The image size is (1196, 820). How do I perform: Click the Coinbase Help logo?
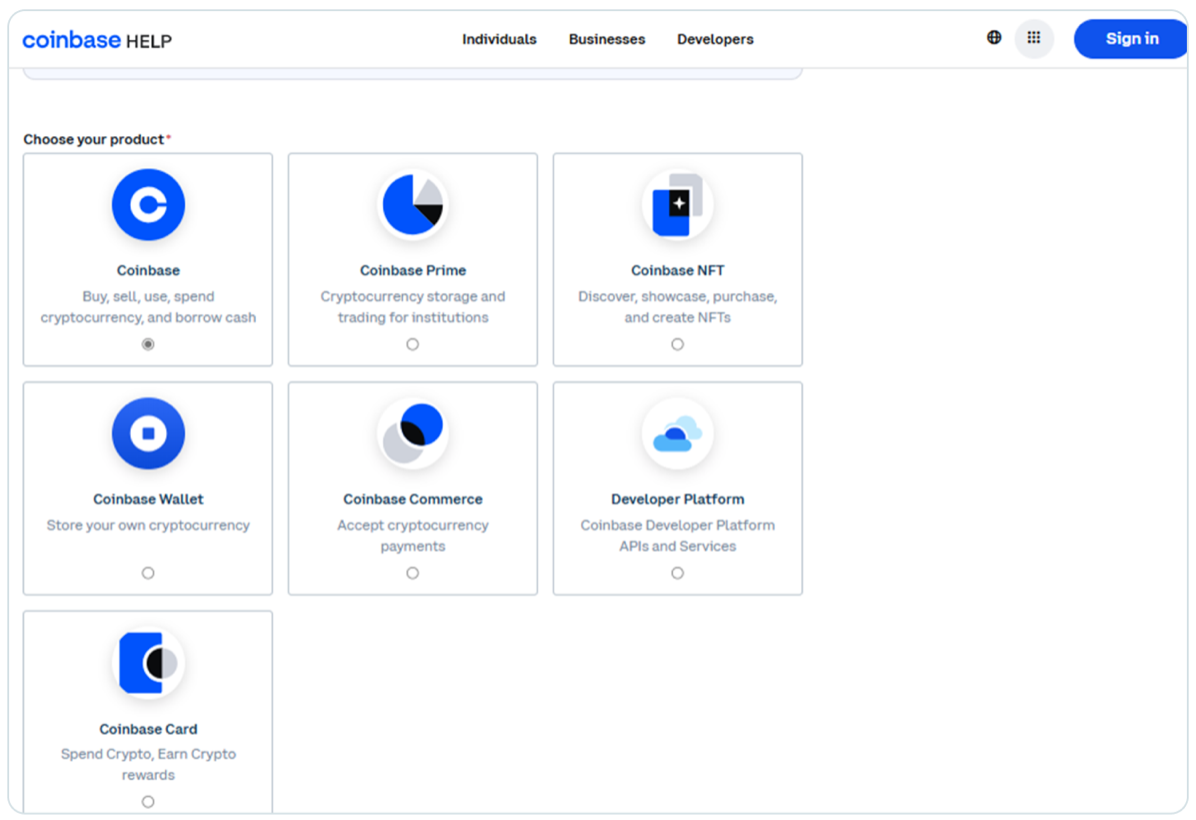coord(97,40)
